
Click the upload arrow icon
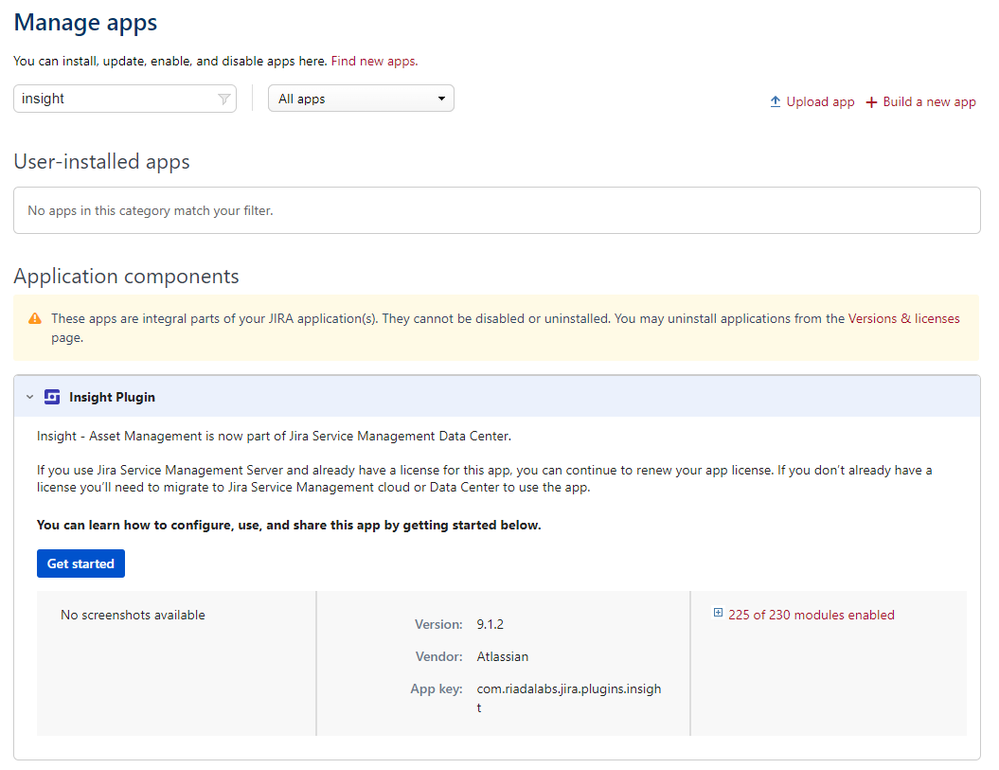point(775,102)
